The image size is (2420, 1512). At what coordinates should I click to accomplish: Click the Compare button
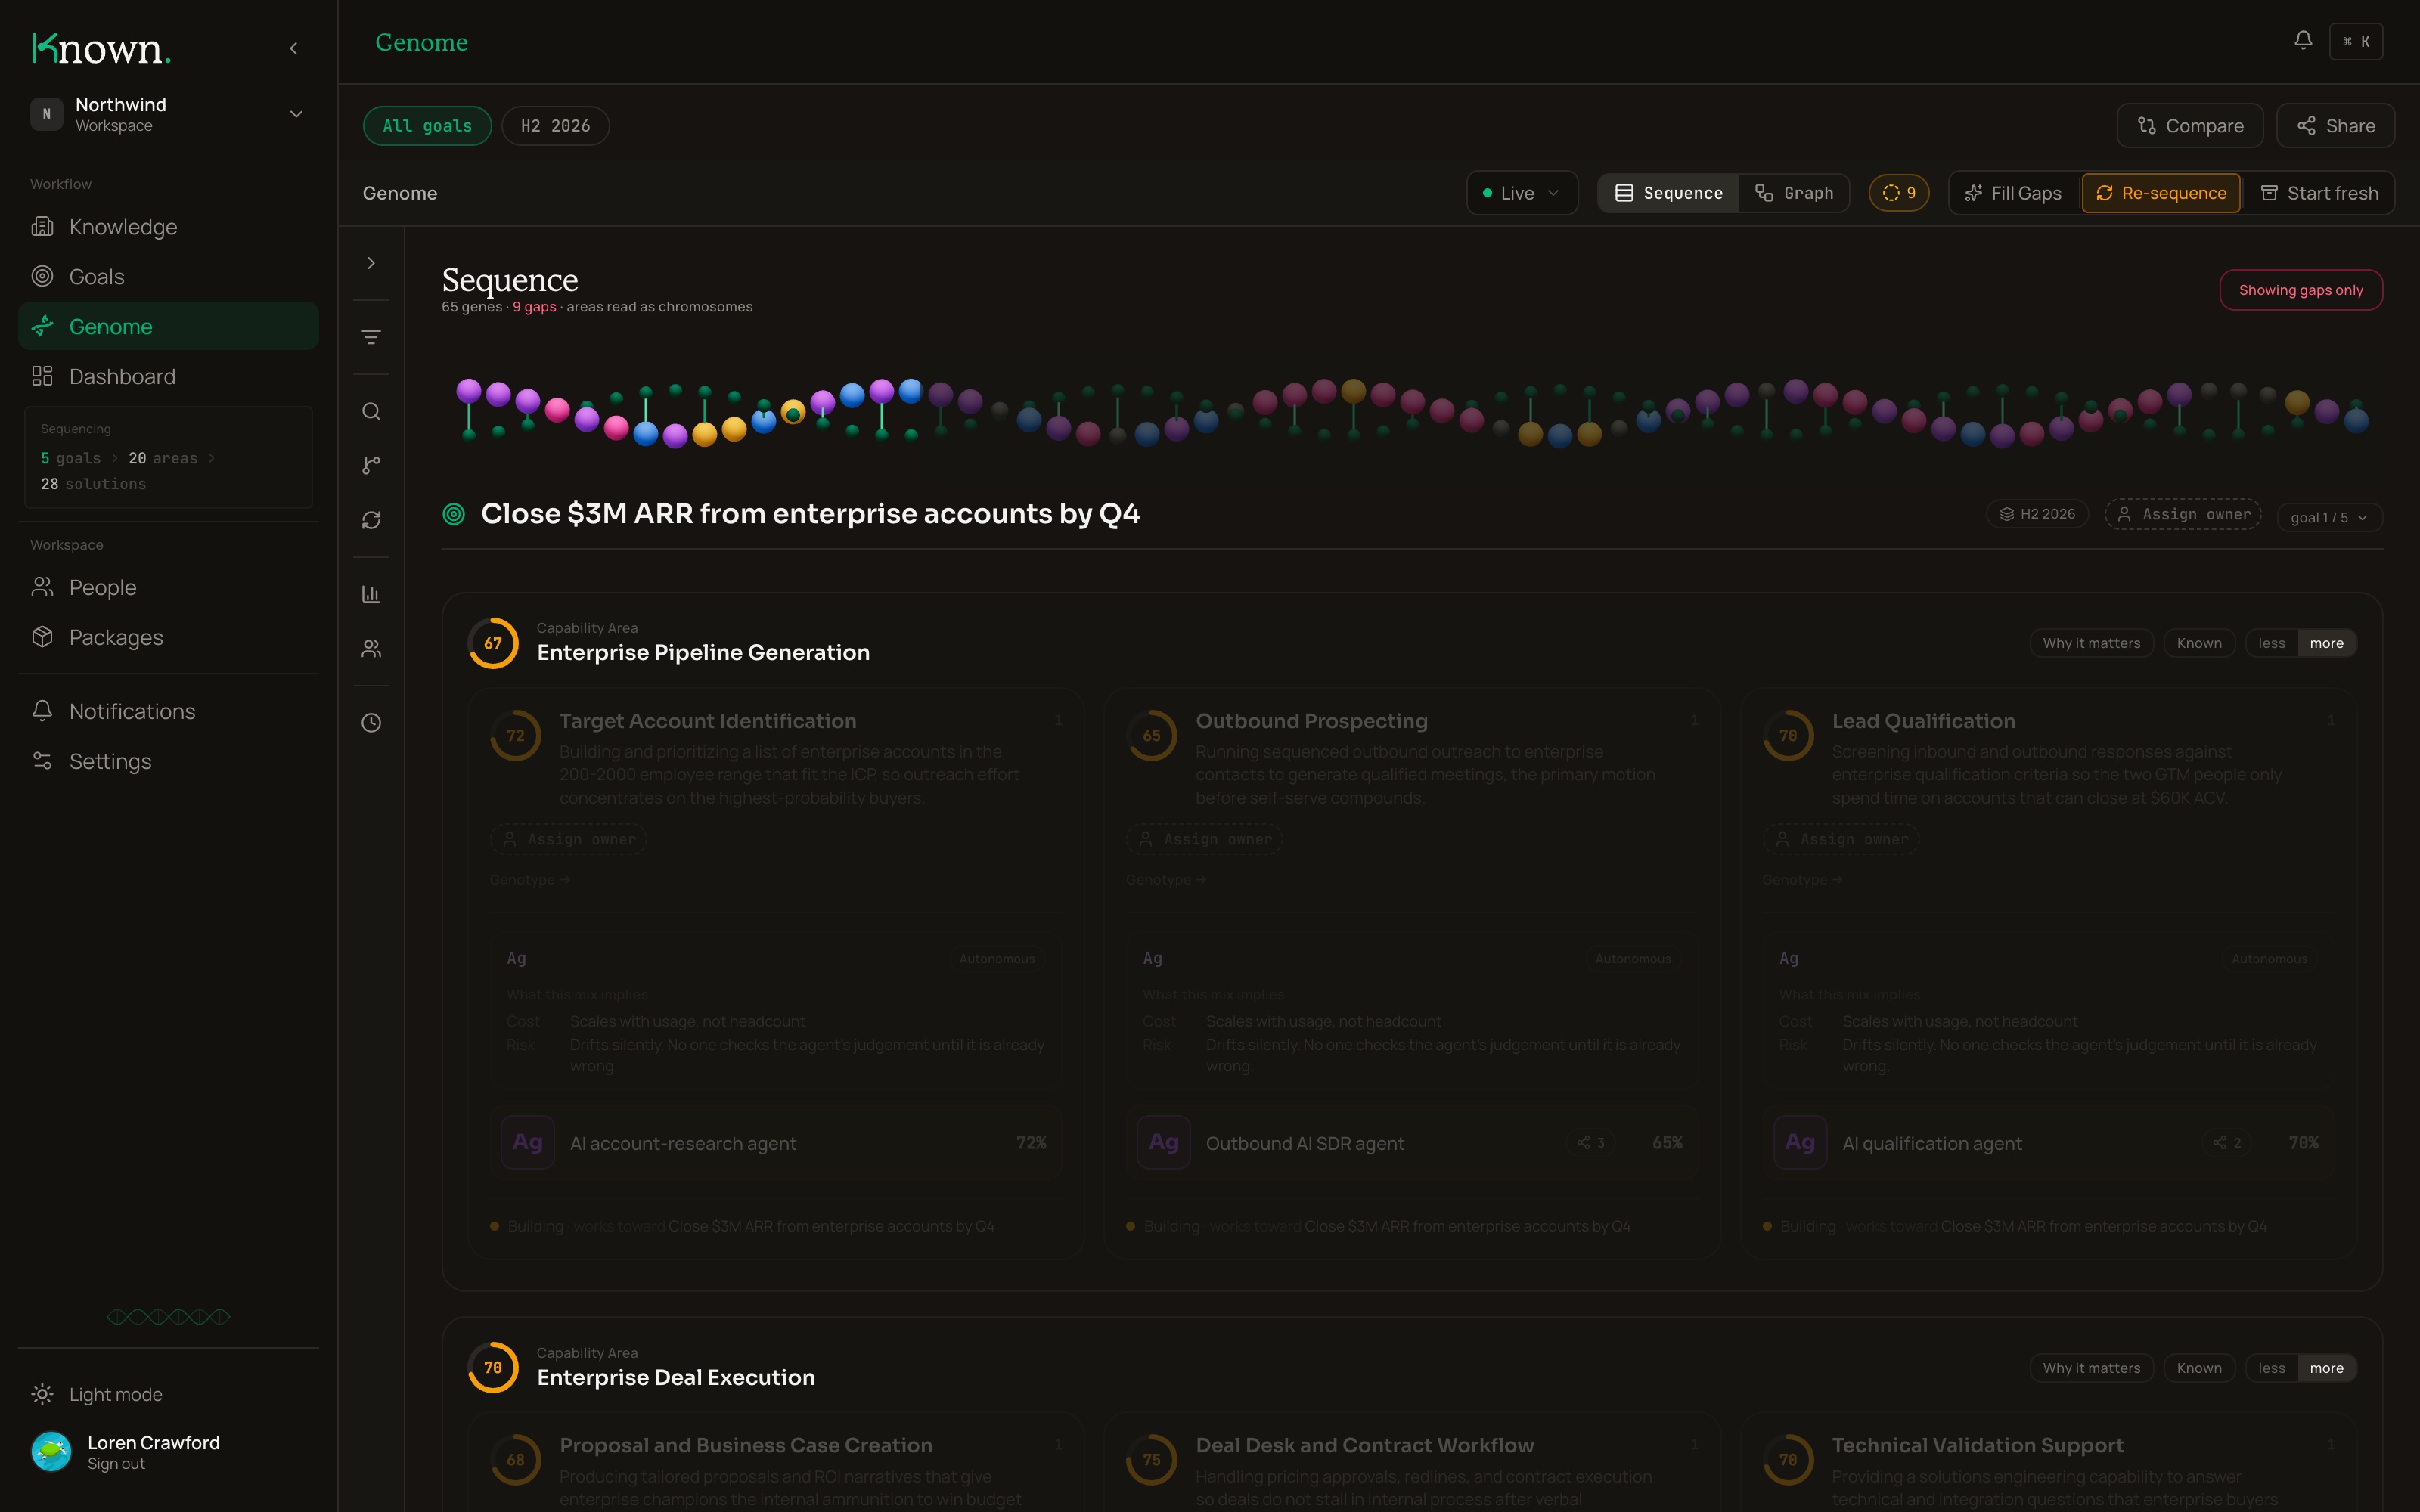click(x=2190, y=126)
